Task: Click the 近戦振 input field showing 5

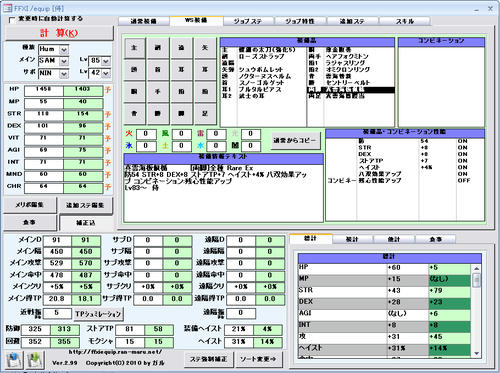Action: point(57,313)
